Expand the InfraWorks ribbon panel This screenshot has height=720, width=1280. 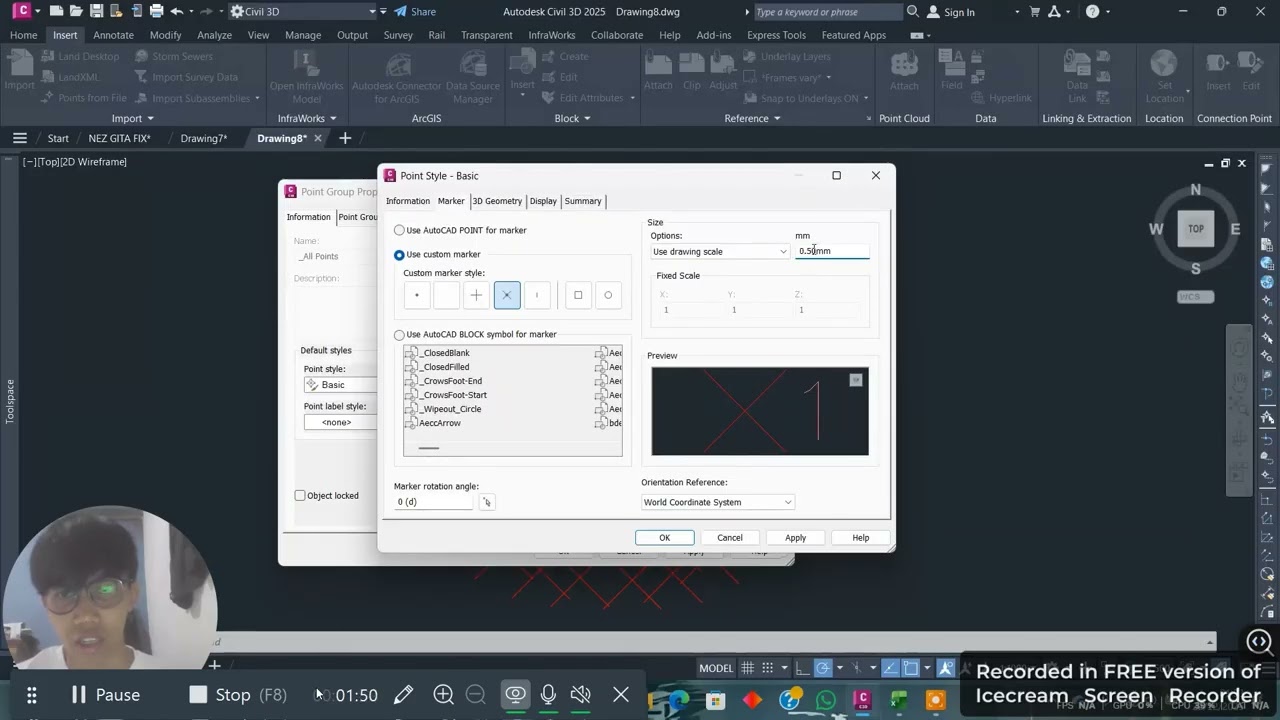click(x=307, y=118)
